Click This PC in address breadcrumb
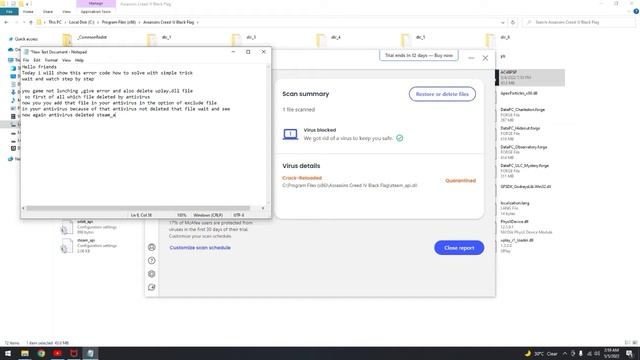 pyautogui.click(x=55, y=22)
